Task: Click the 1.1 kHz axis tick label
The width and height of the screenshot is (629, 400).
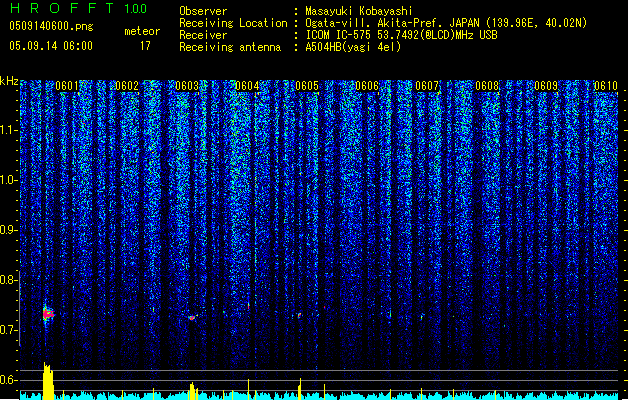Action: (x=9, y=130)
